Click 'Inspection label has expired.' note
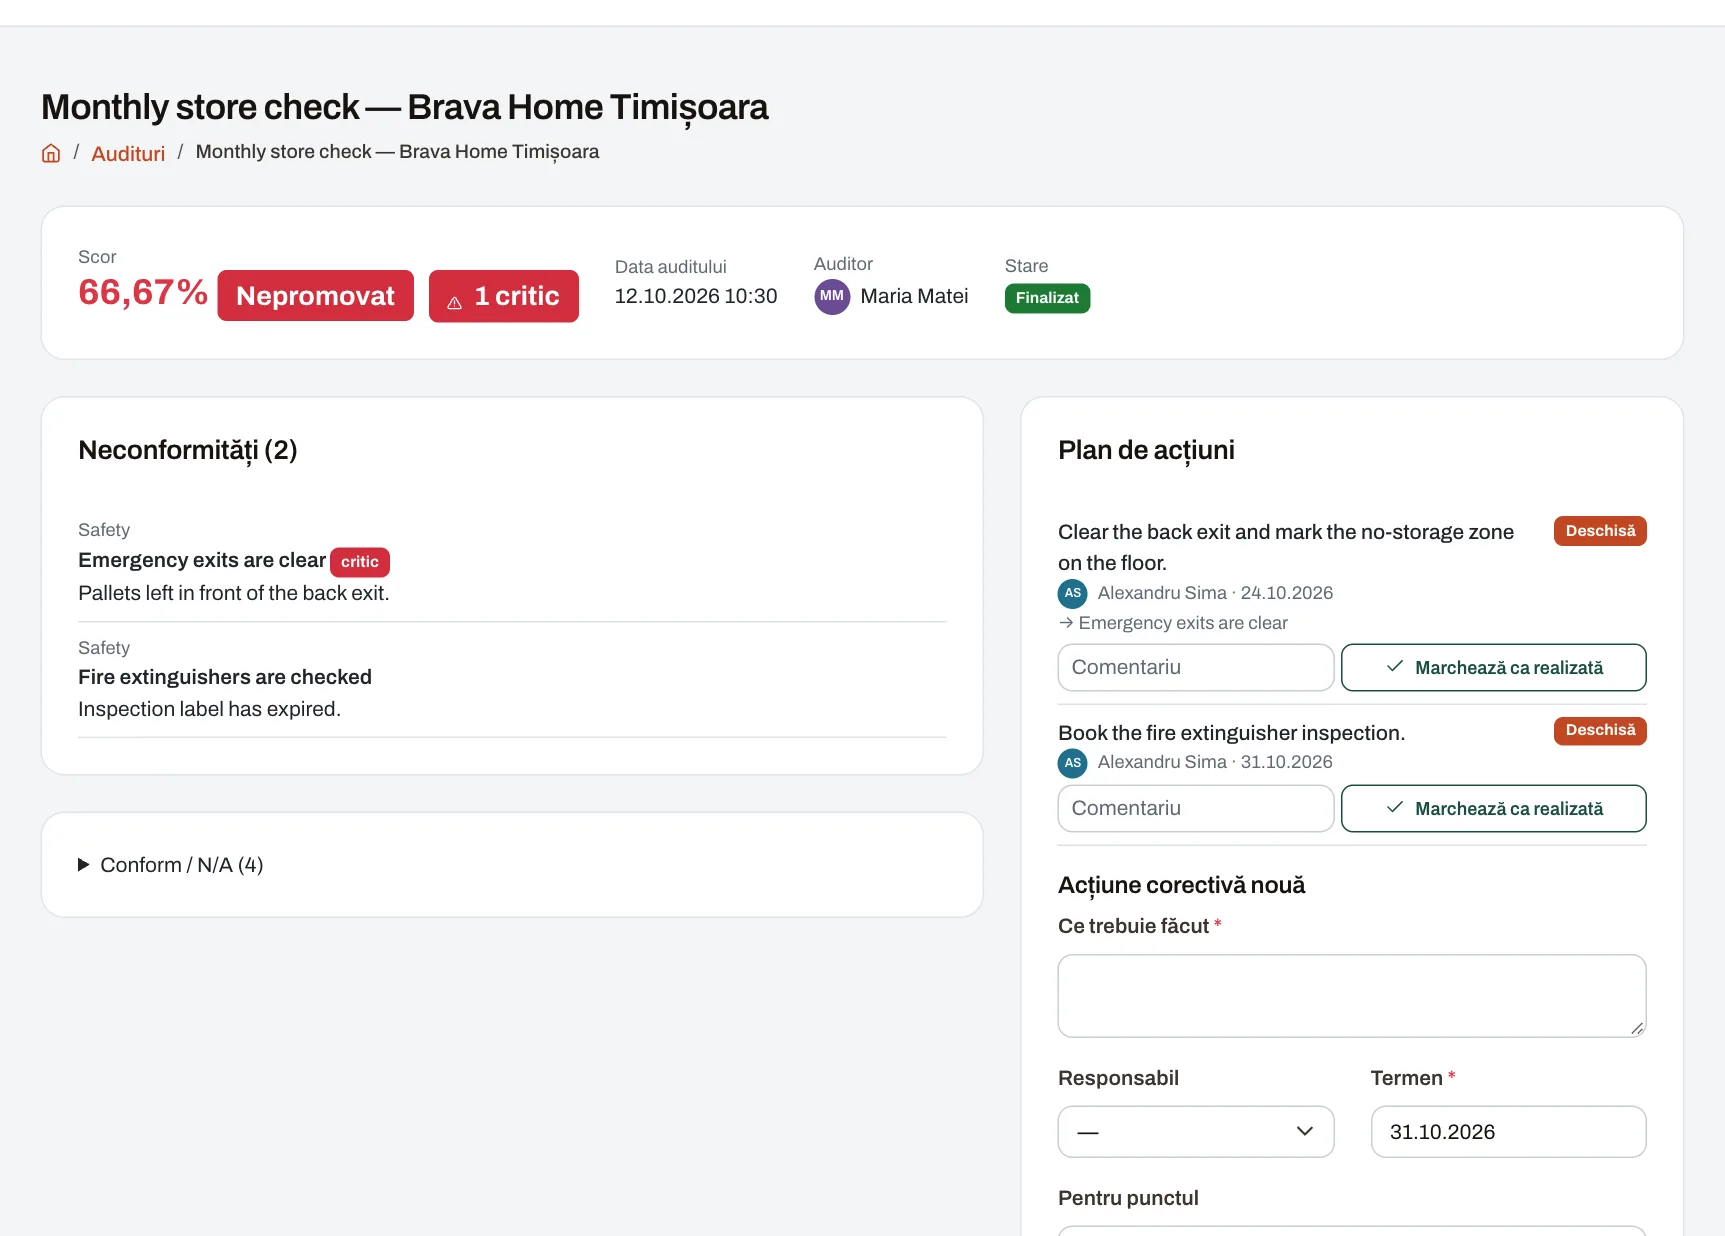 click(x=210, y=709)
